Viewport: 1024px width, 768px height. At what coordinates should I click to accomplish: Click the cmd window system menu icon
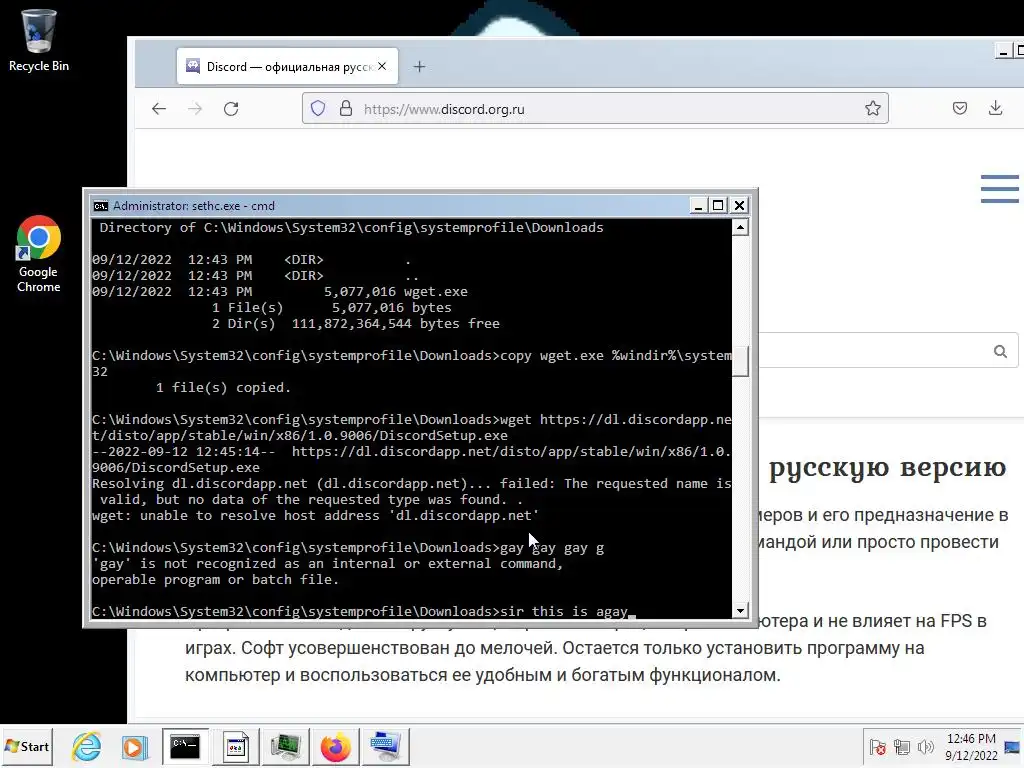101,206
